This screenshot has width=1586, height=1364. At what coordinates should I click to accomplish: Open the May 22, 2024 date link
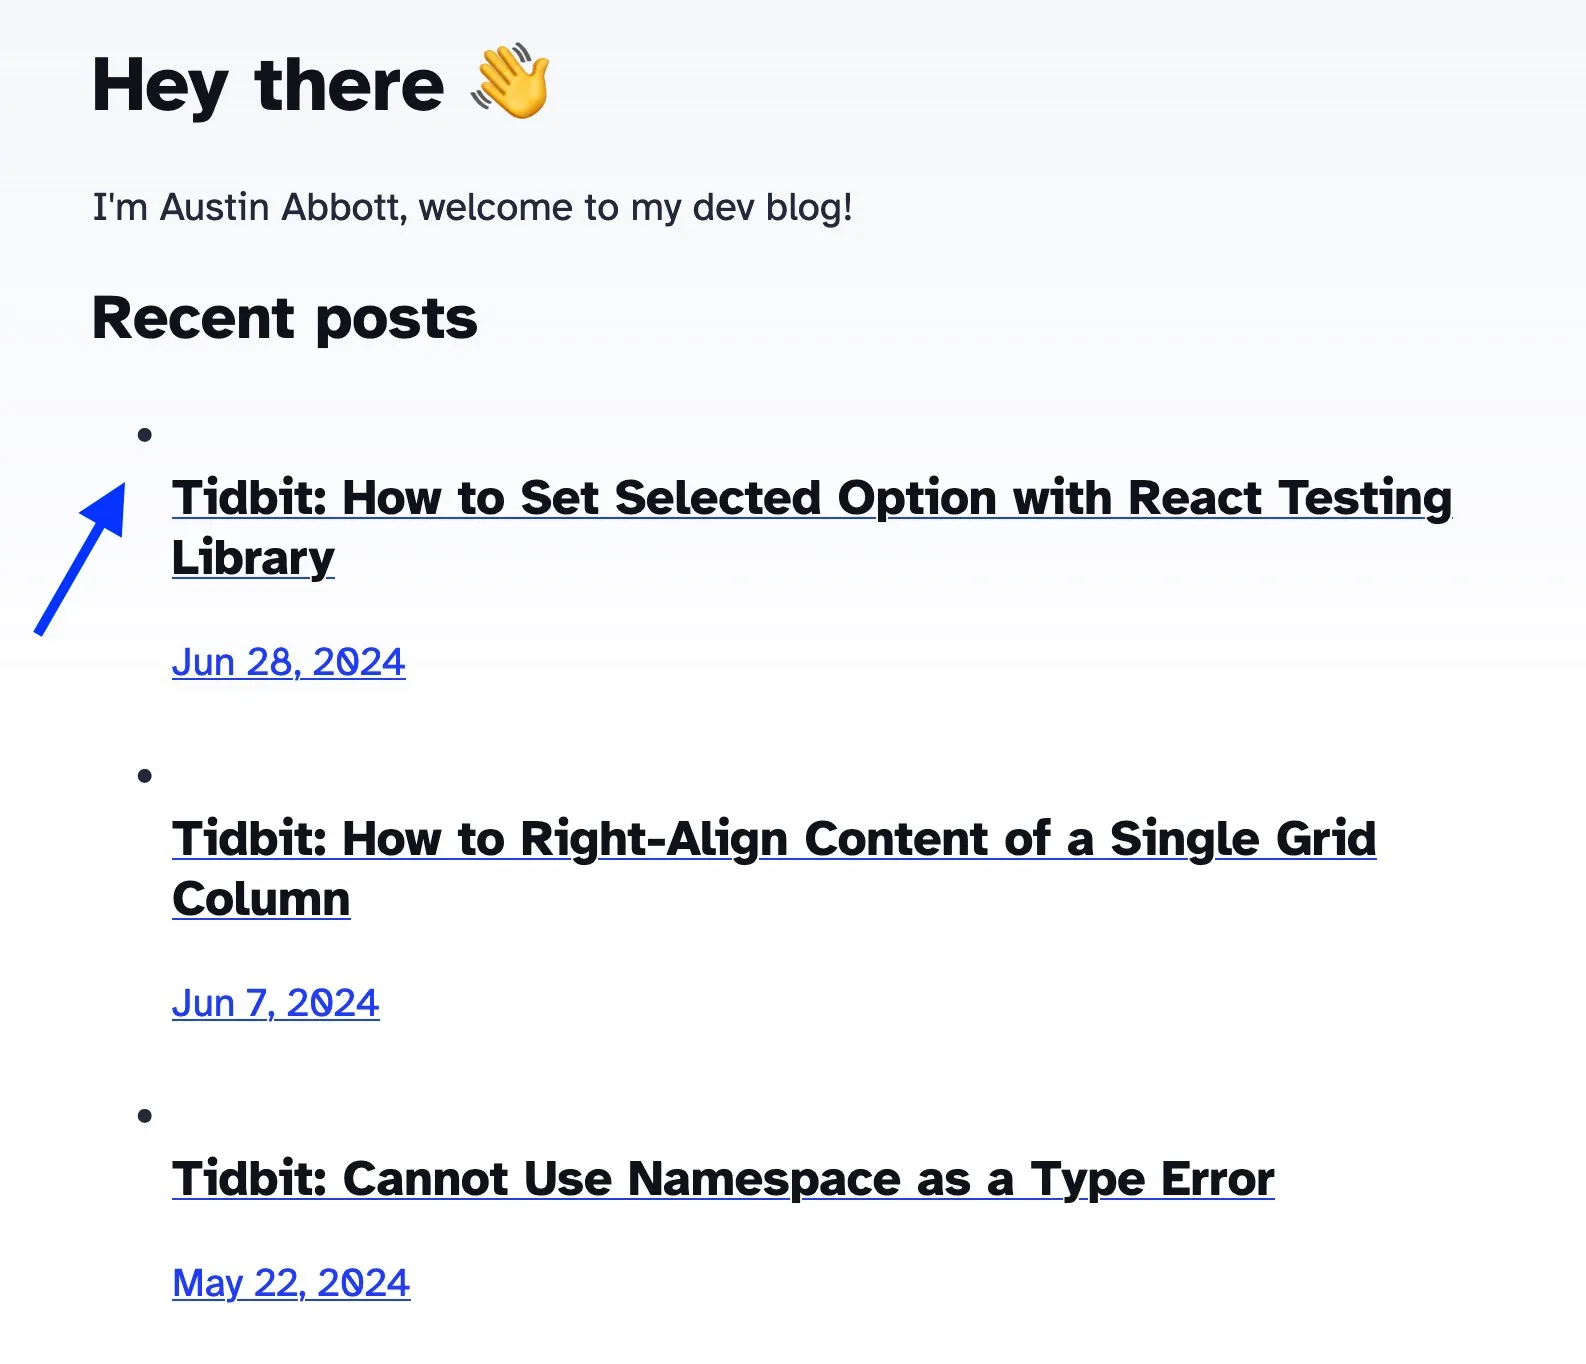click(x=291, y=1283)
